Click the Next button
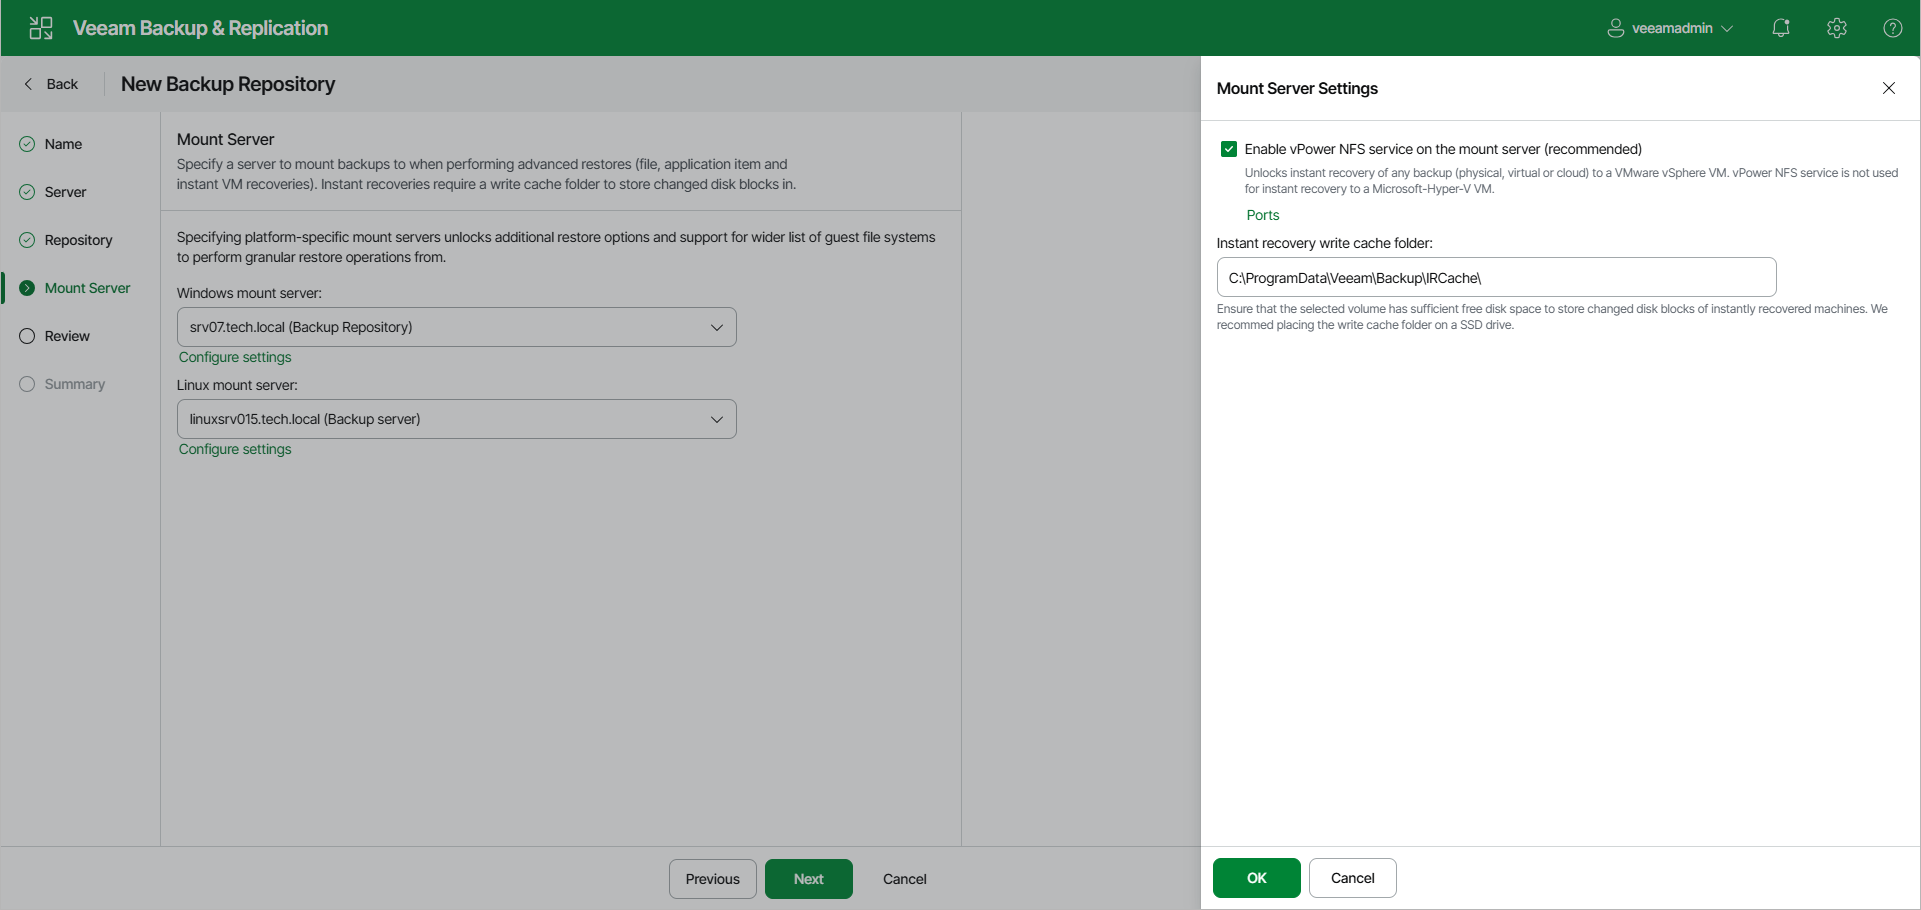Screen dimensions: 1921x910 (x=808, y=878)
